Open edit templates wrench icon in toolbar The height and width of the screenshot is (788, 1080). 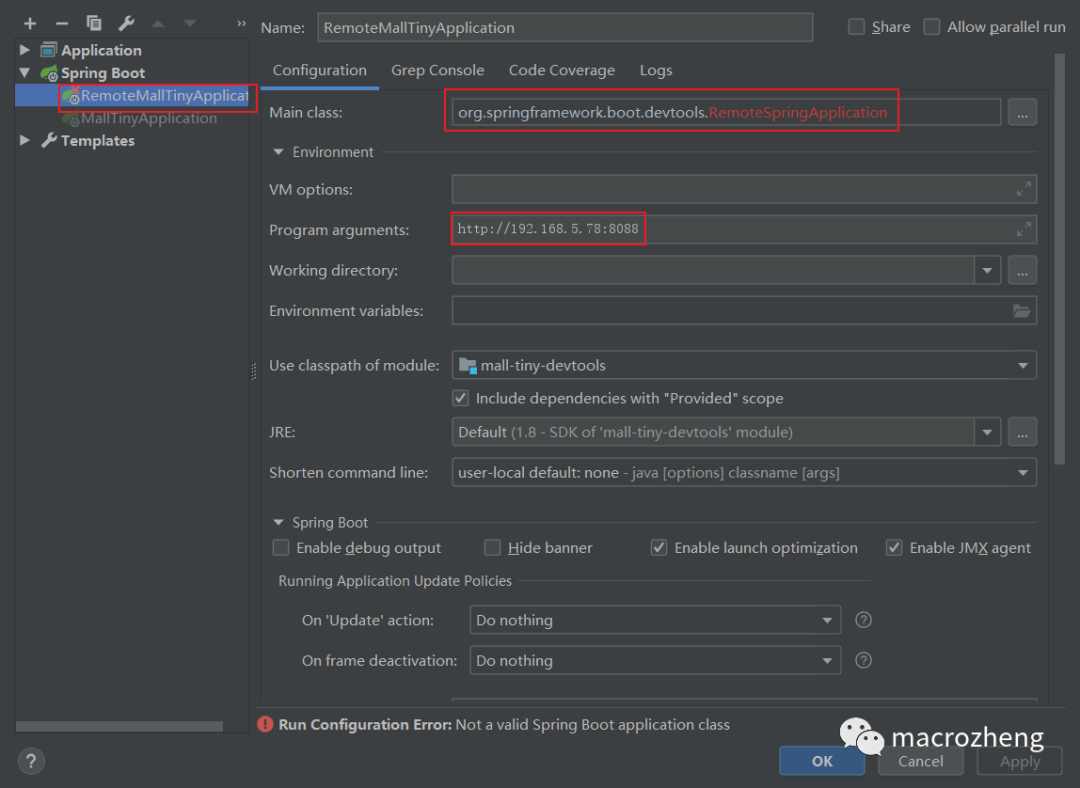click(x=126, y=24)
